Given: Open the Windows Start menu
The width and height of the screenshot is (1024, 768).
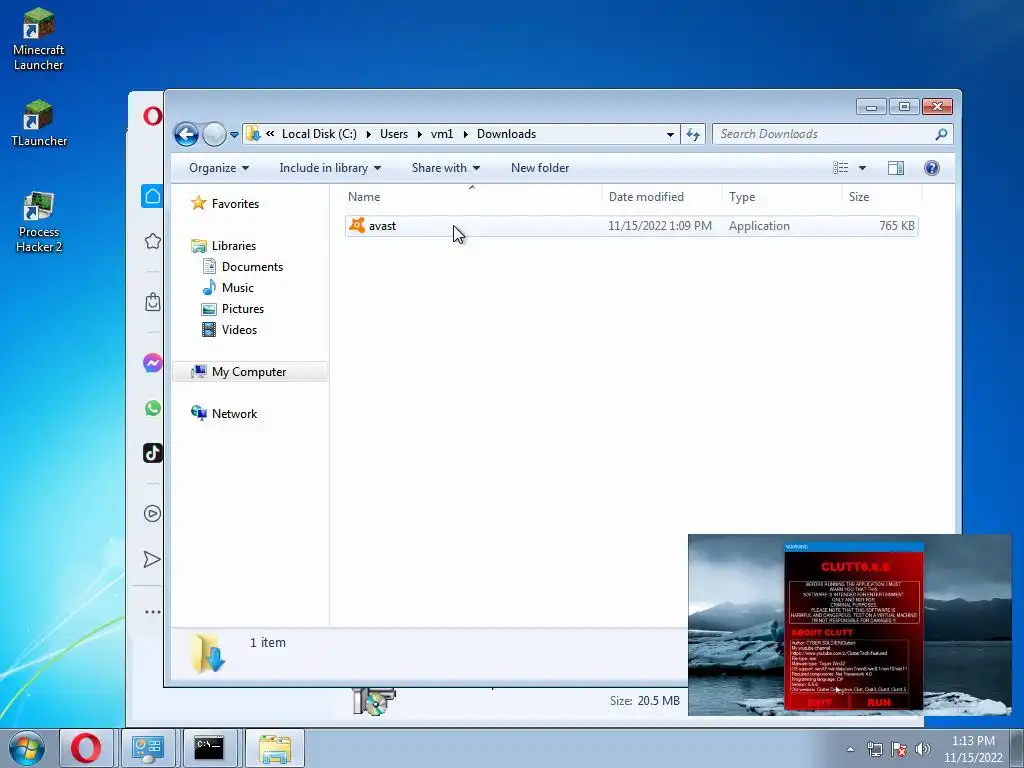Looking at the screenshot, I should (x=26, y=748).
